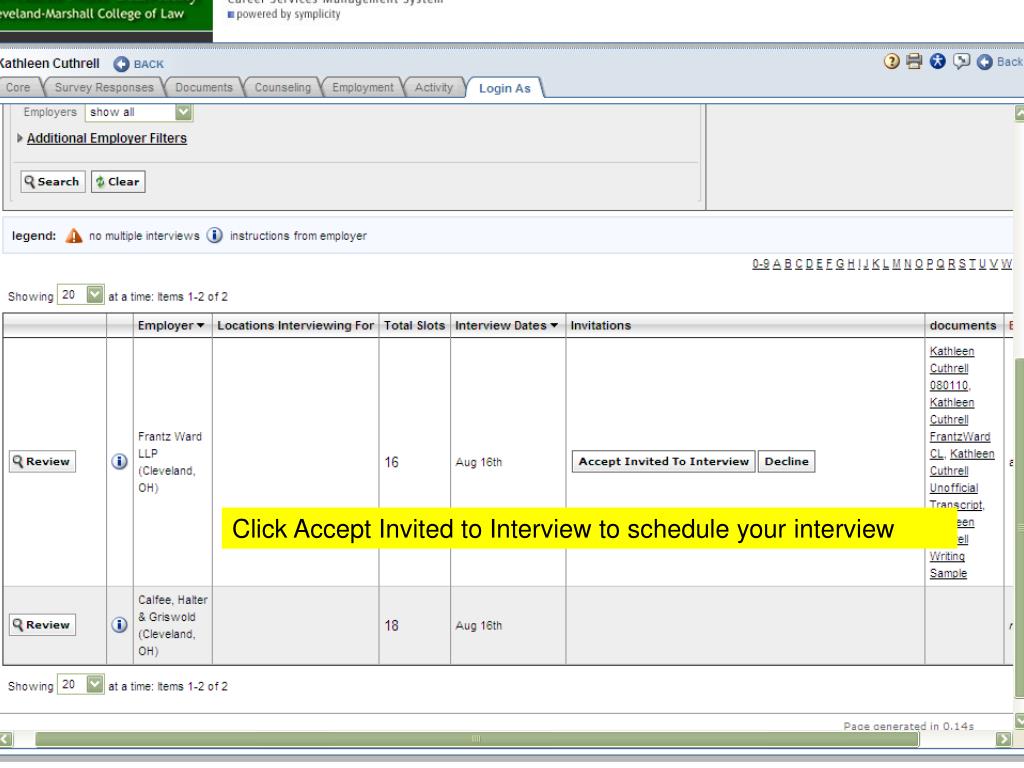Filter employers by letter F

[x=829, y=264]
